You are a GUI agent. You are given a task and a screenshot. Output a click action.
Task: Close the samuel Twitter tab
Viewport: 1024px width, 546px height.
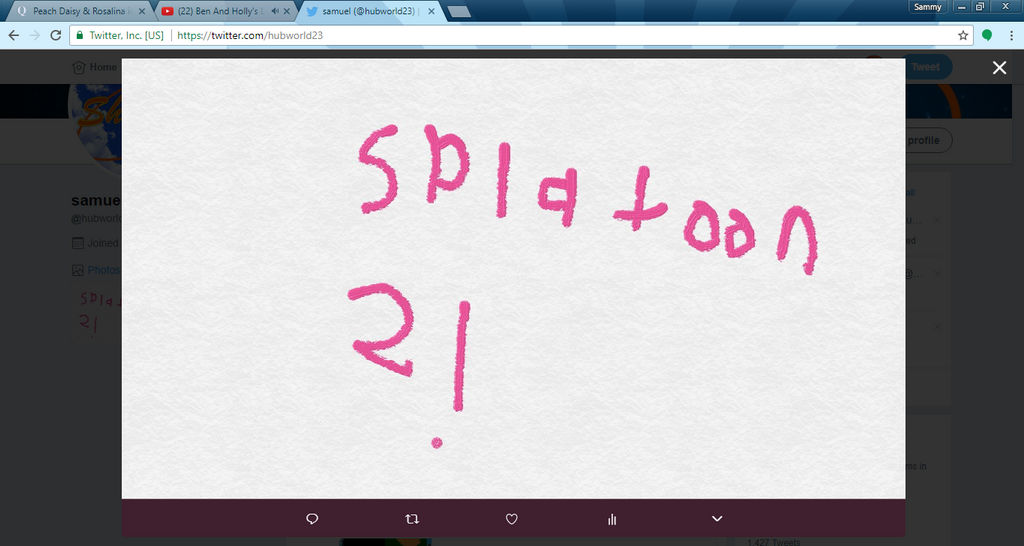coord(431,11)
